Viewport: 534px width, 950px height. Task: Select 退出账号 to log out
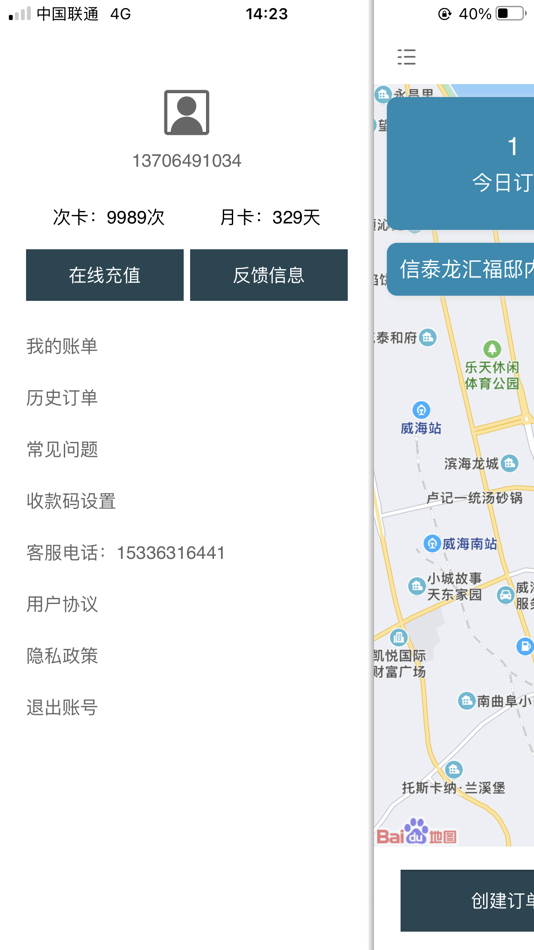(62, 707)
